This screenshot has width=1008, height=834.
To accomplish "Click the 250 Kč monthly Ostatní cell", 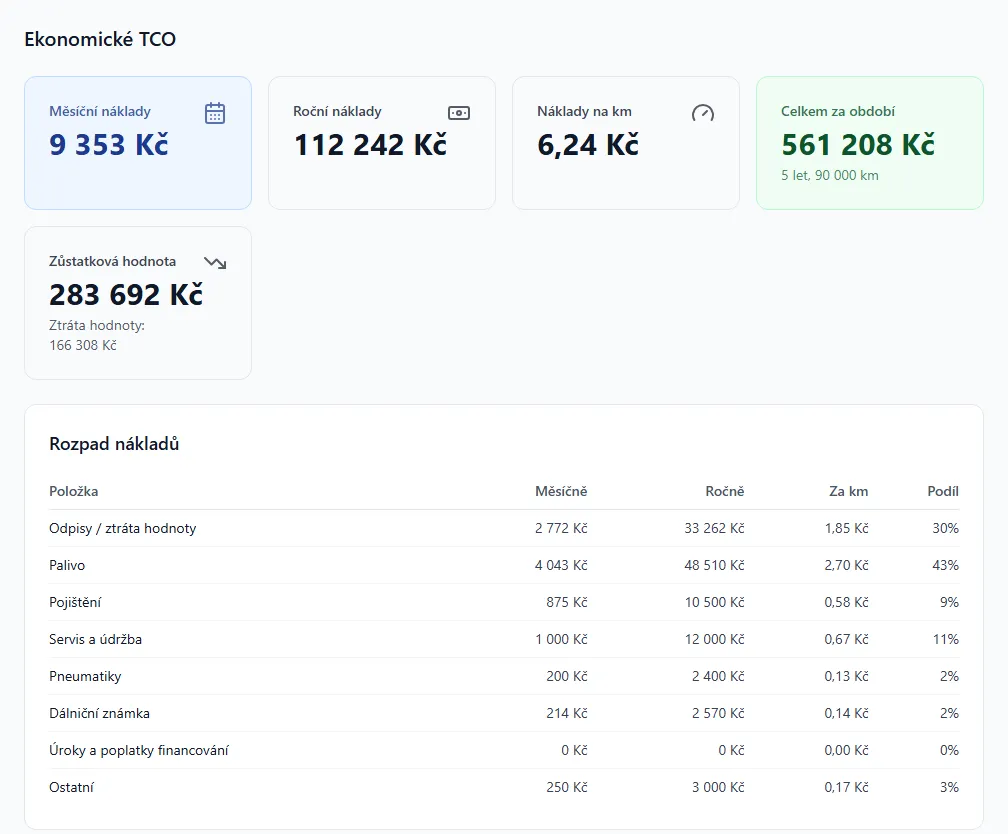I will [566, 787].
